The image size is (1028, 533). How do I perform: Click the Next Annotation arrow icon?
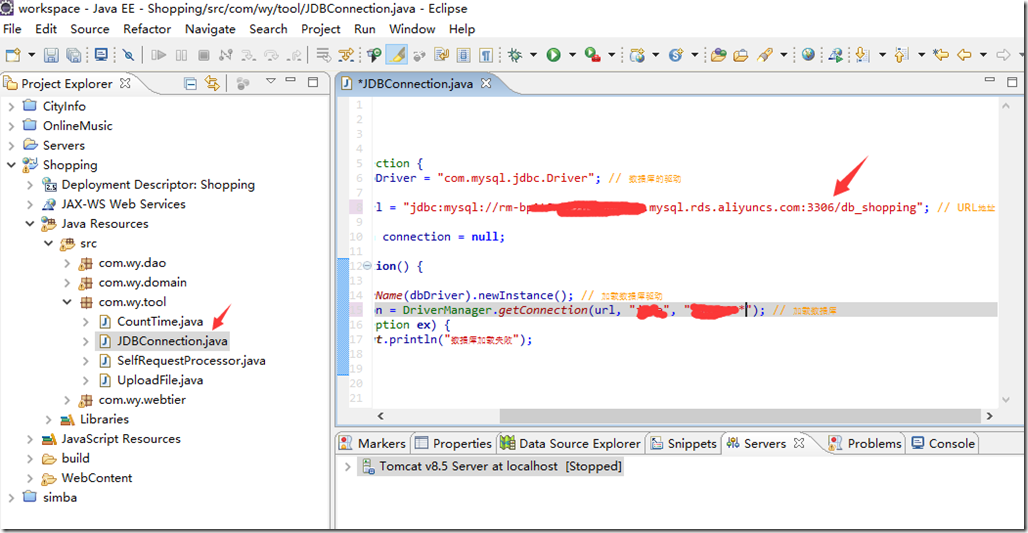(863, 55)
